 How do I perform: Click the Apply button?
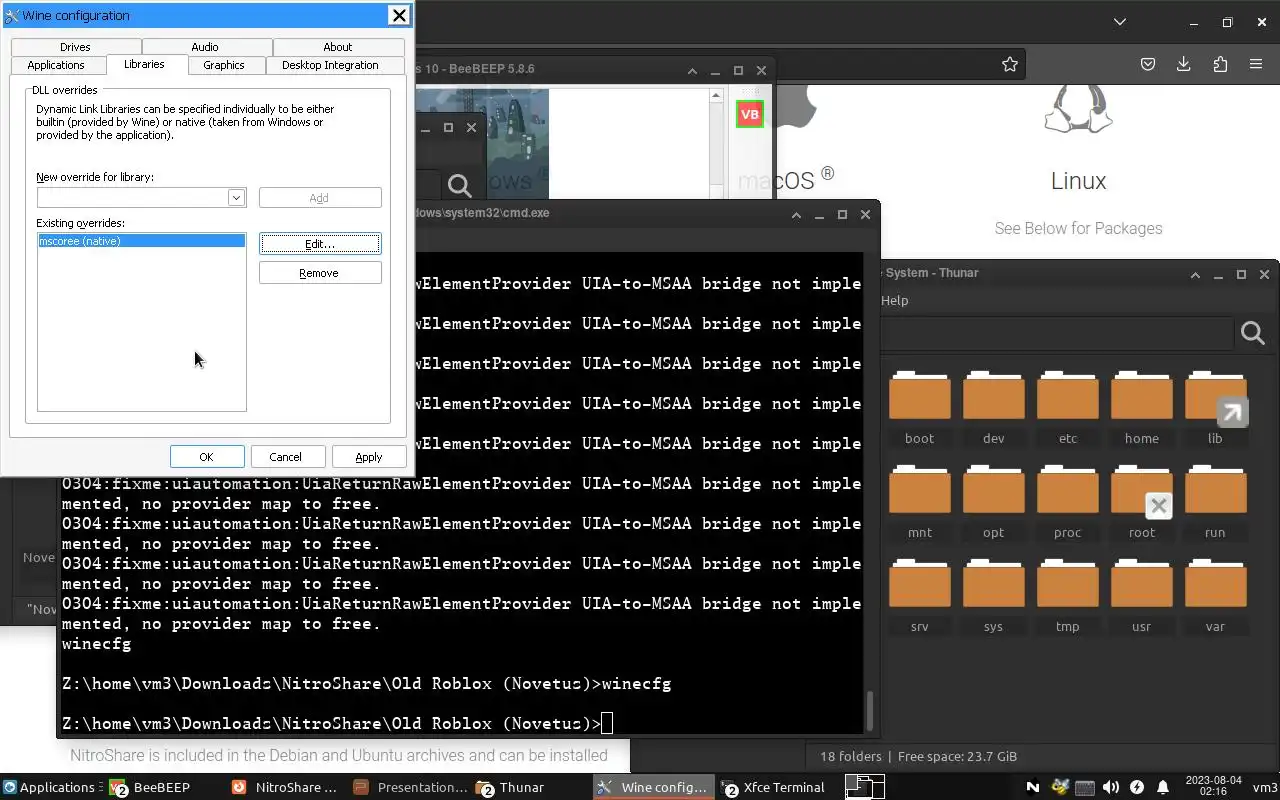click(369, 457)
